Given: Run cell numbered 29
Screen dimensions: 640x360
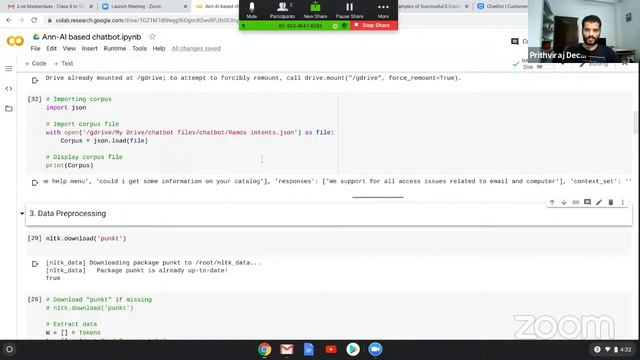Looking at the screenshot, I should tap(34, 238).
